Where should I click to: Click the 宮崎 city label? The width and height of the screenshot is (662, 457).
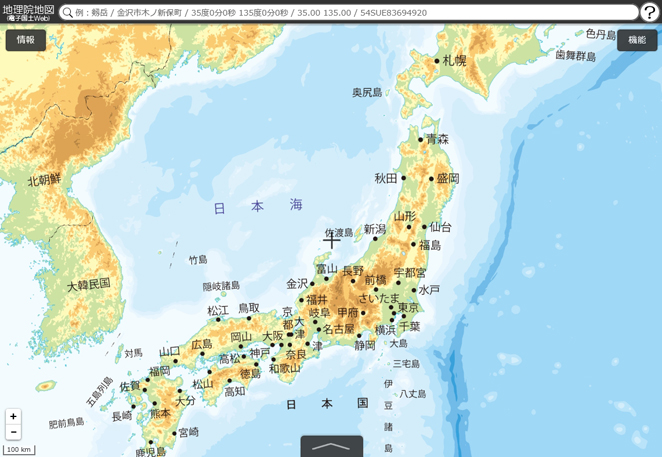[x=188, y=432]
